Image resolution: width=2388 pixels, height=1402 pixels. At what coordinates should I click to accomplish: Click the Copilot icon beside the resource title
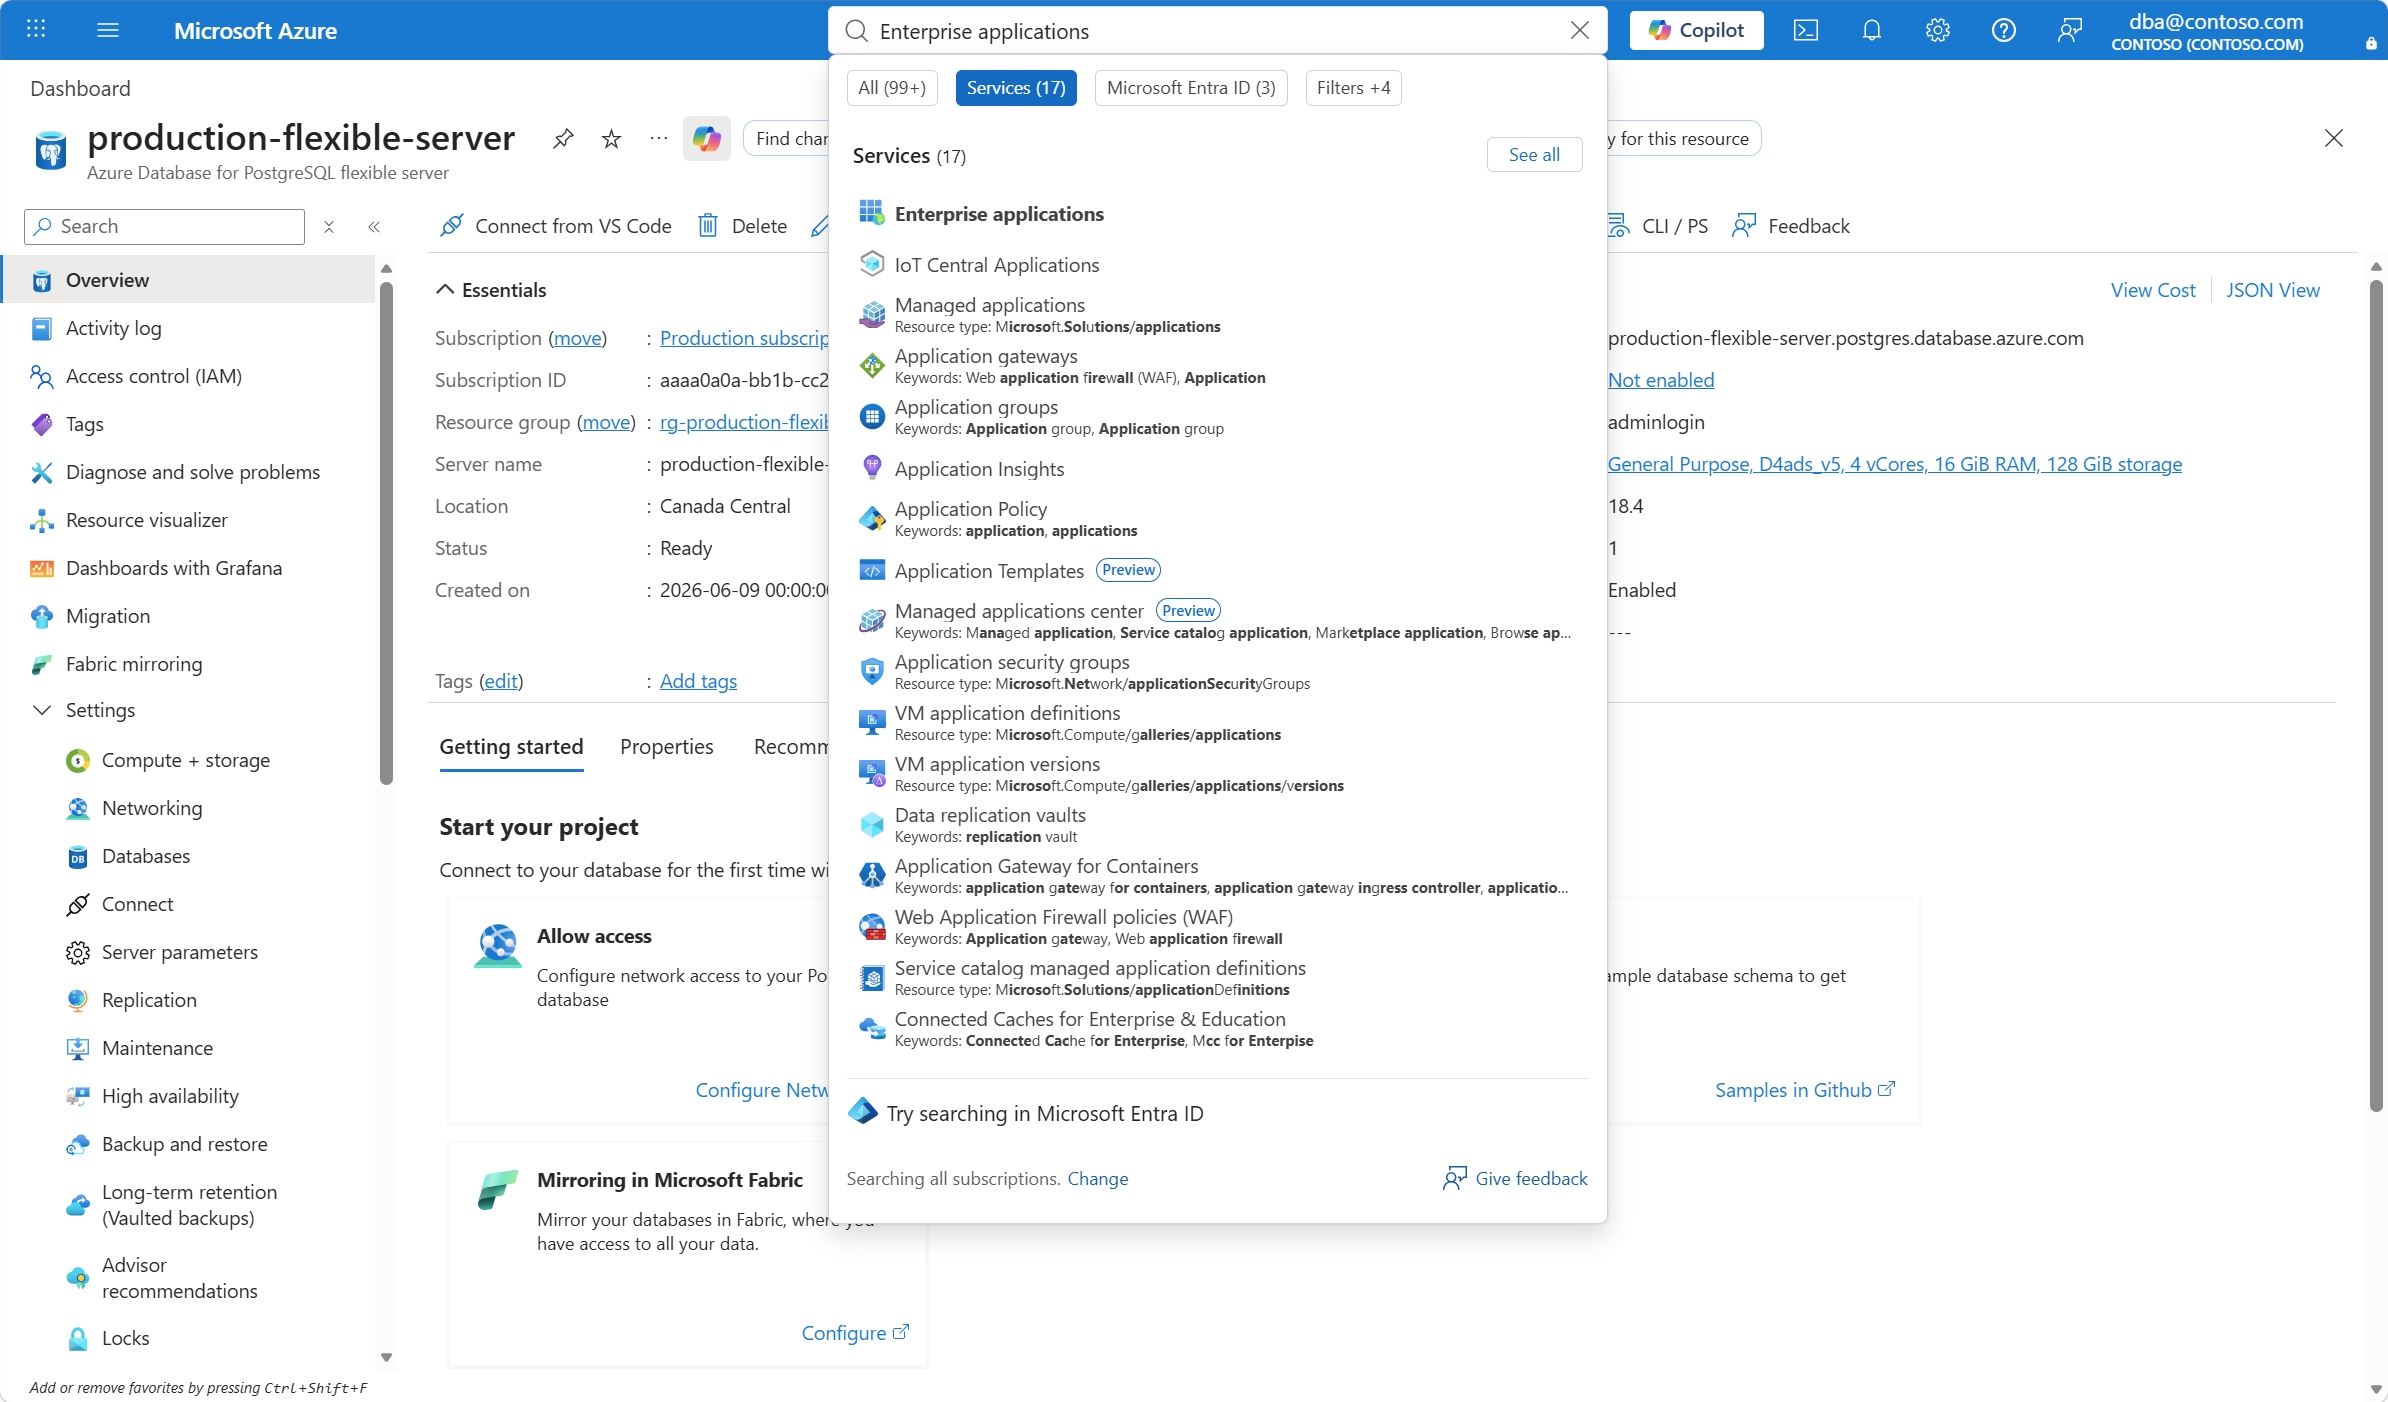pyautogui.click(x=707, y=138)
